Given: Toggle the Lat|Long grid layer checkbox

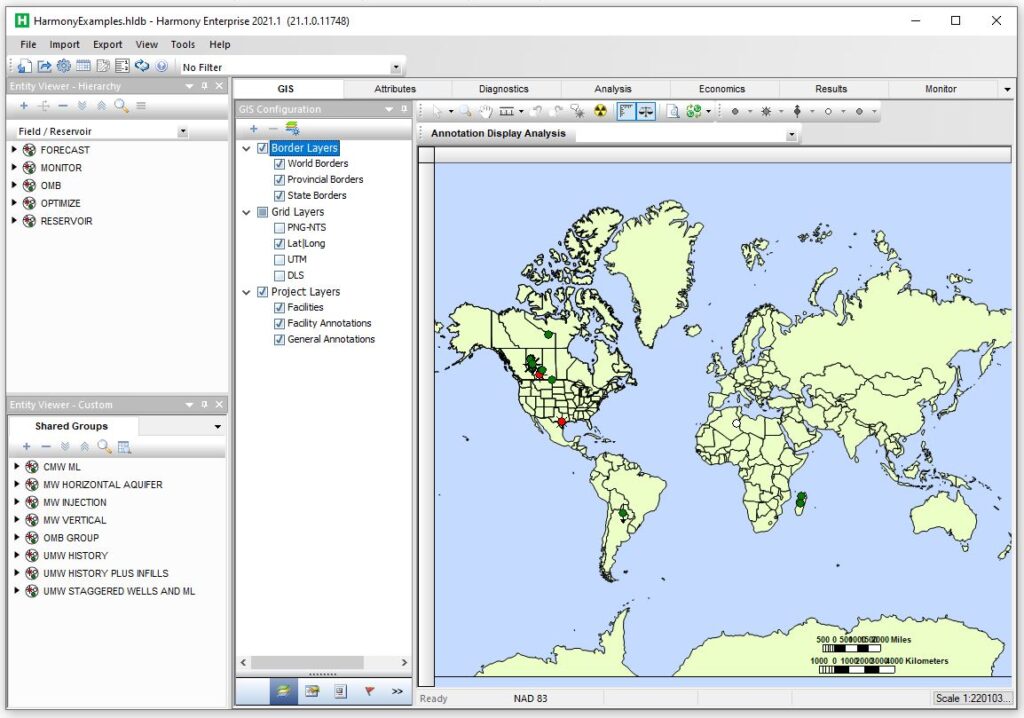Looking at the screenshot, I should tap(280, 244).
